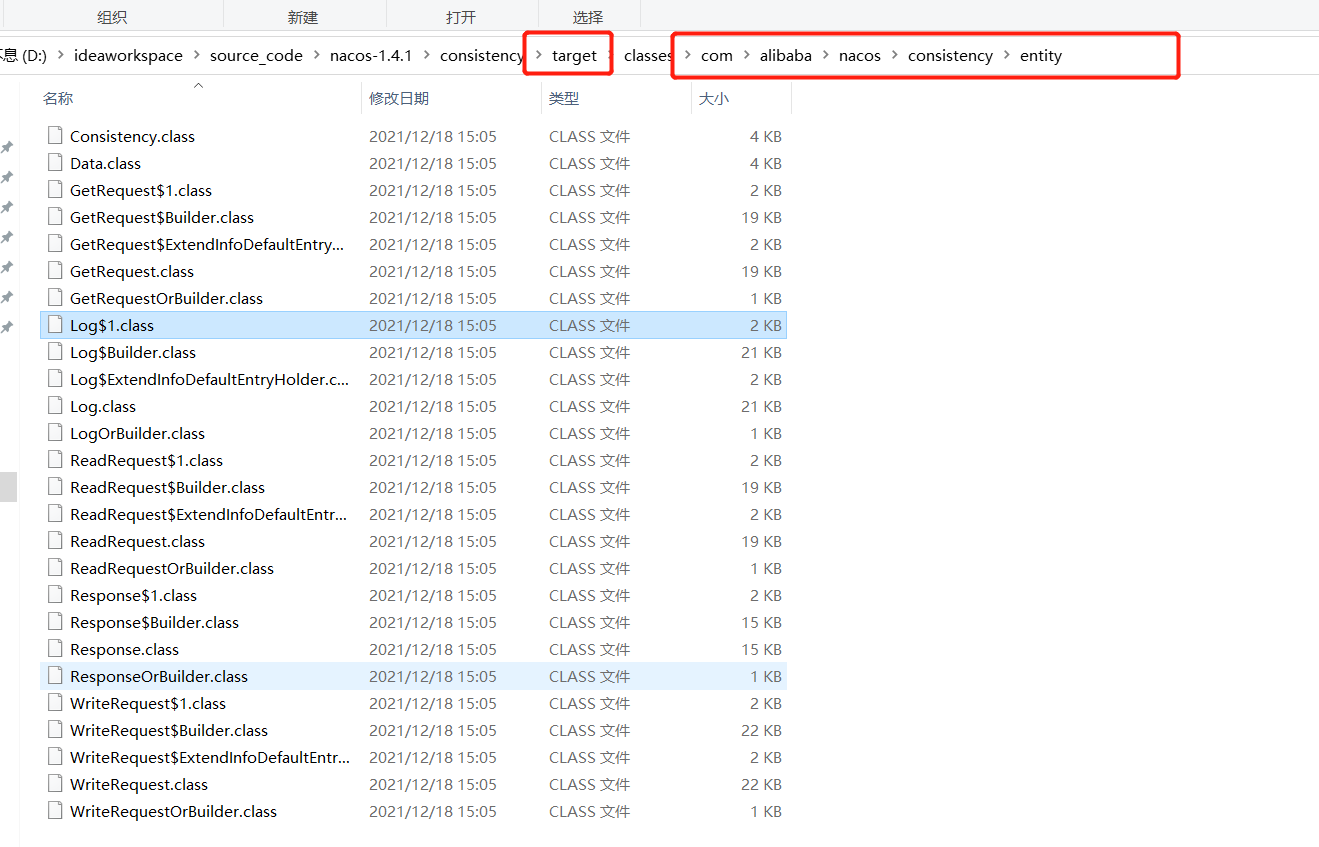Open the 选择 ribbon group
Image resolution: width=1319 pixels, height=847 pixels.
[x=588, y=17]
